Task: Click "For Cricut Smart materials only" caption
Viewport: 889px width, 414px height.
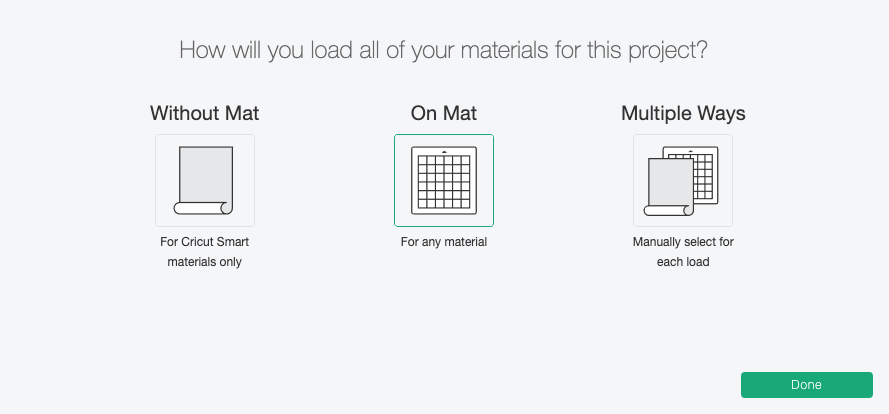Action: point(205,252)
